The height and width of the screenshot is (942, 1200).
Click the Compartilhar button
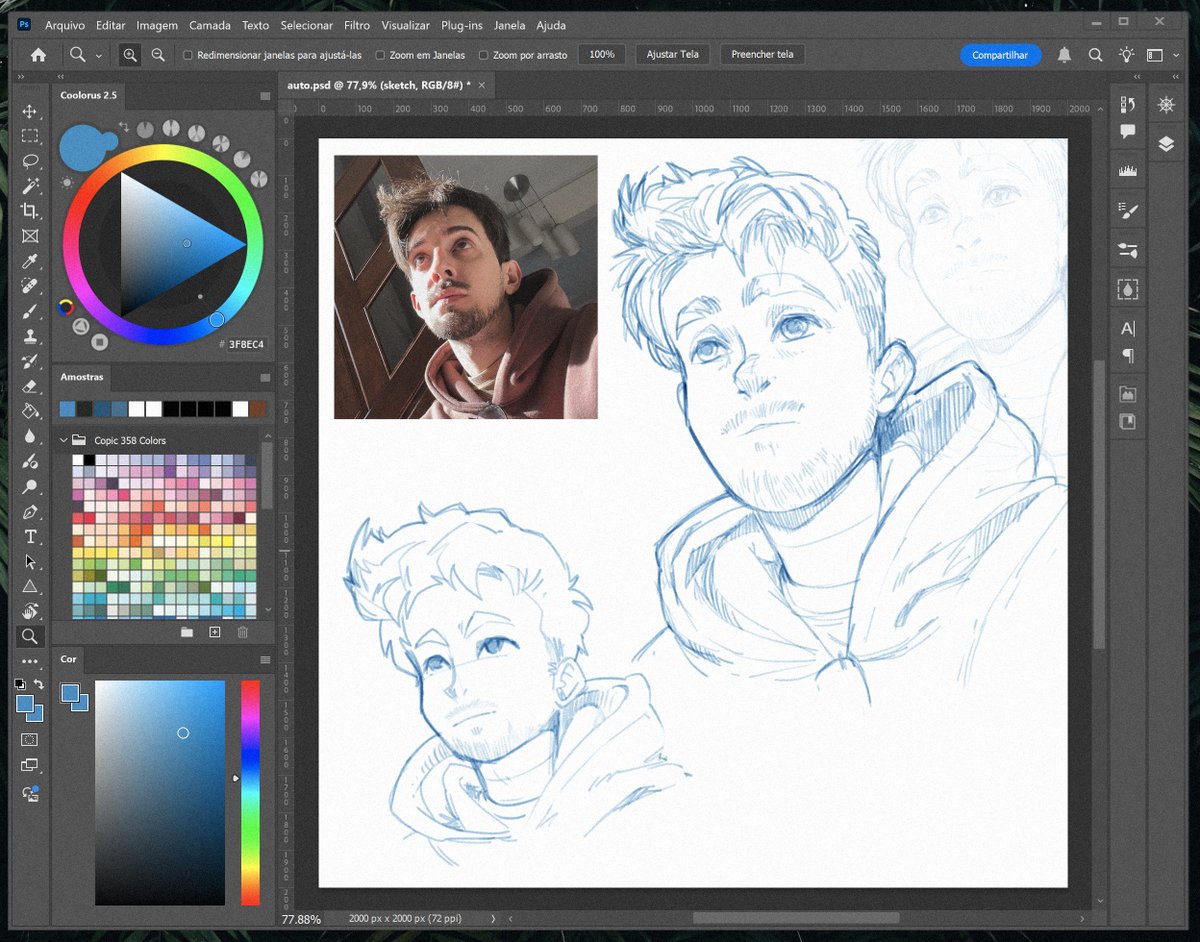[1000, 55]
